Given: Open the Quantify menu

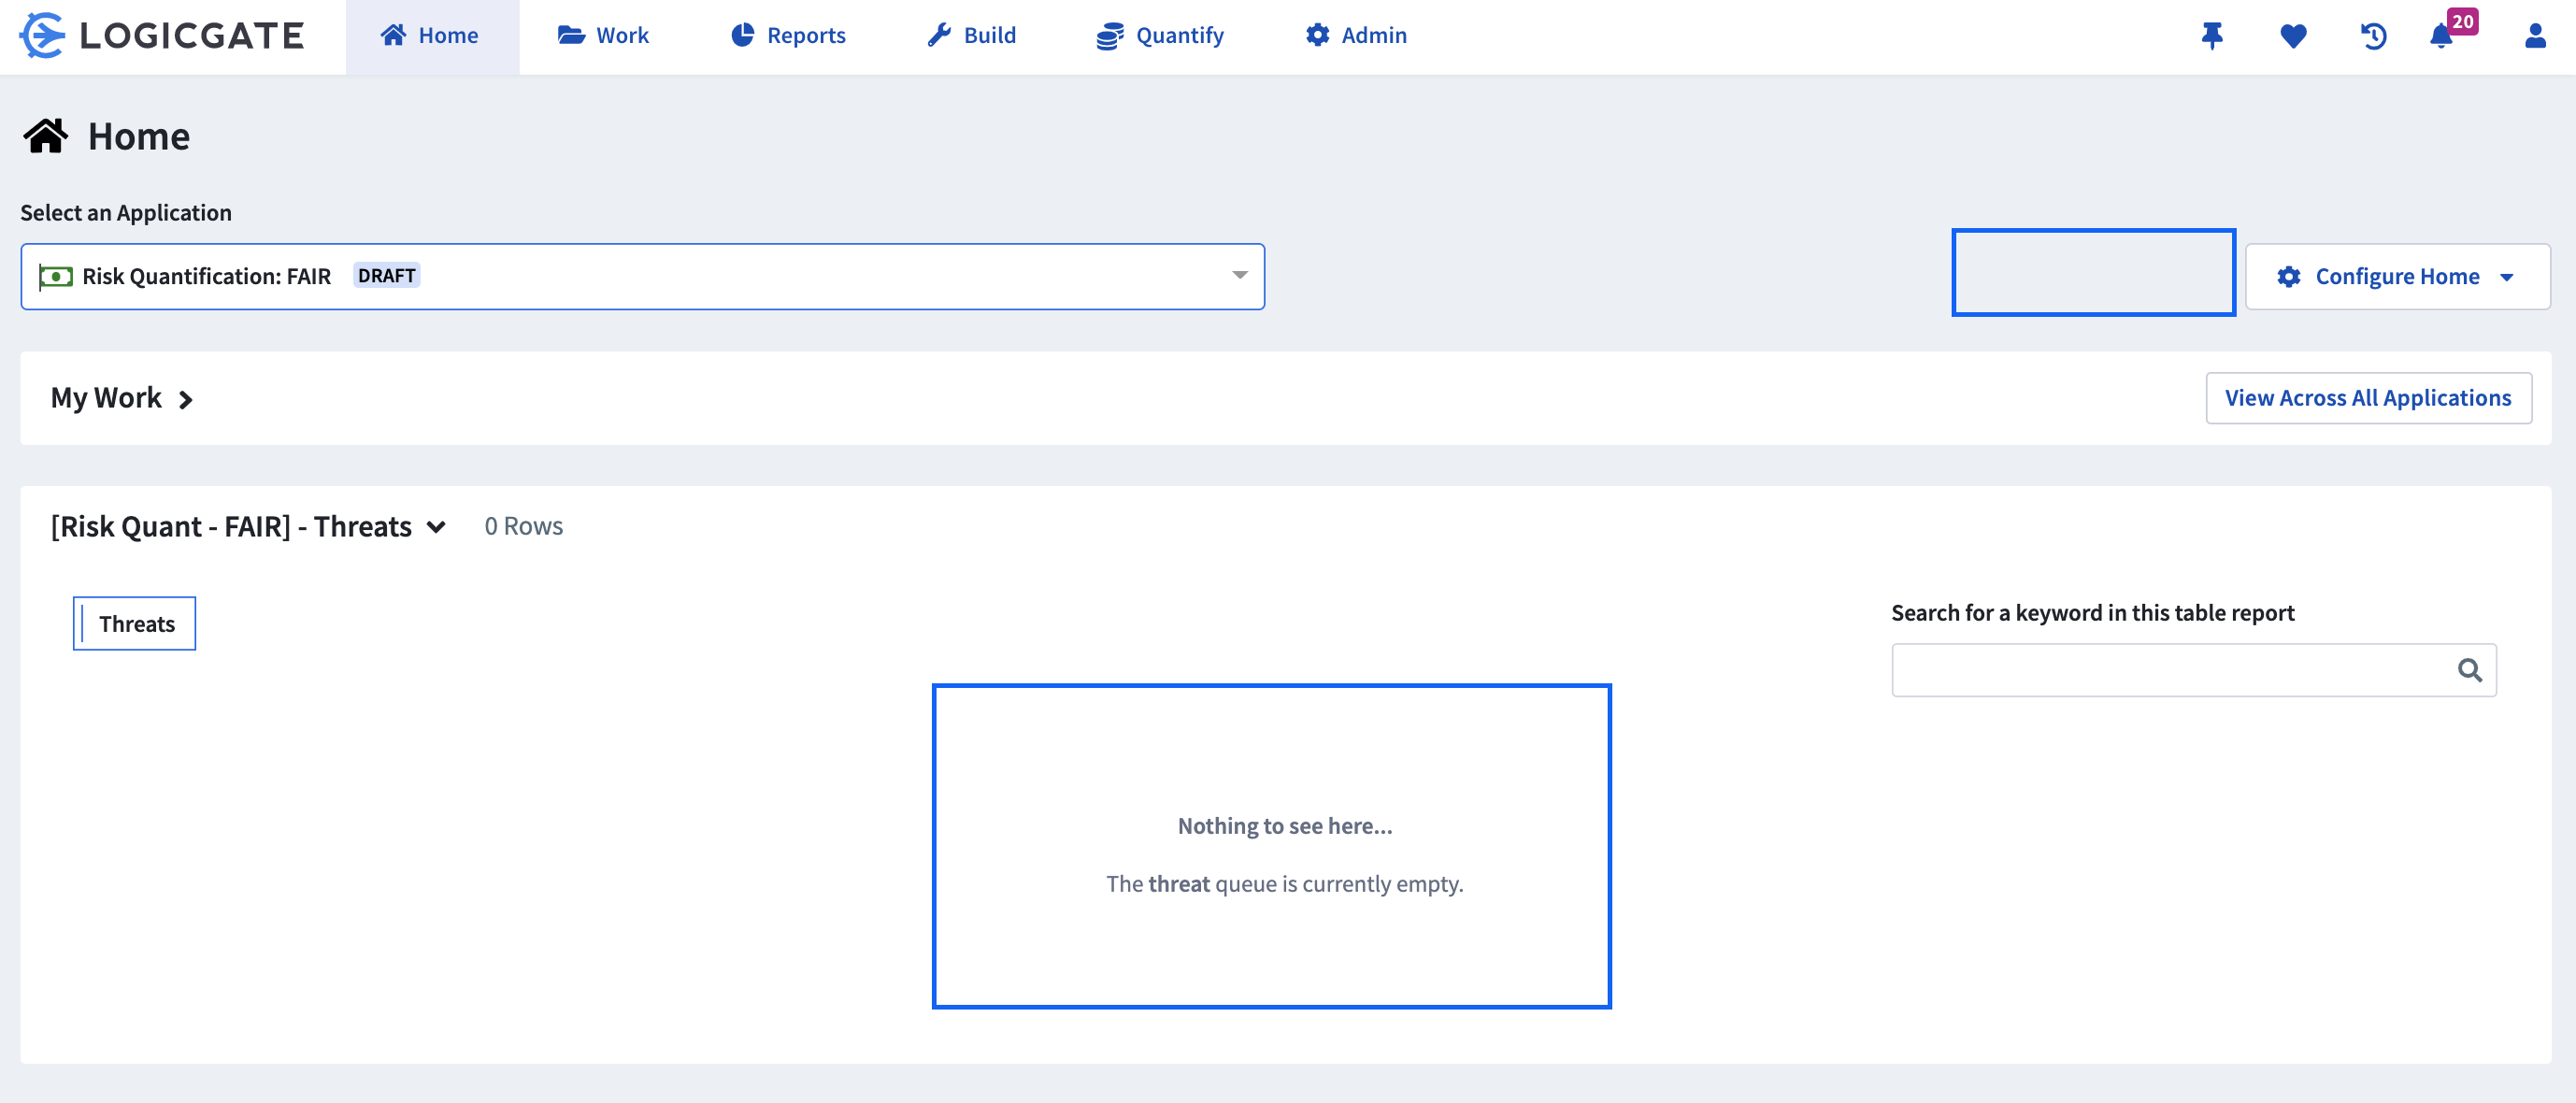Looking at the screenshot, I should tap(1160, 36).
